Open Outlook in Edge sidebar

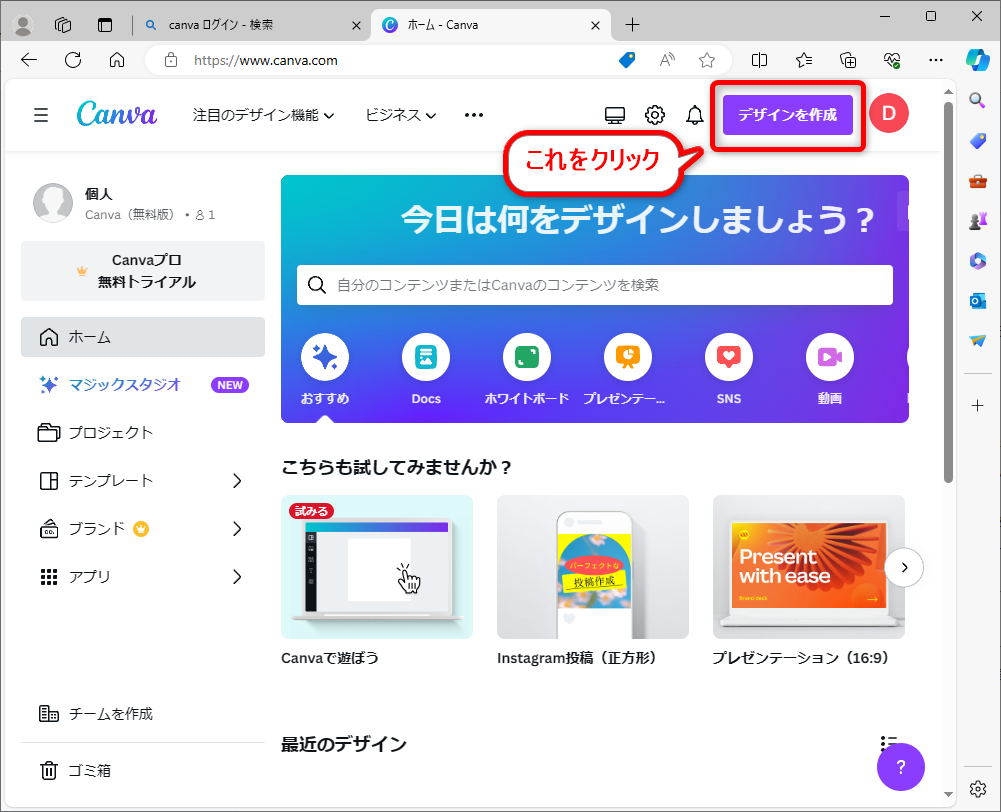(x=977, y=301)
